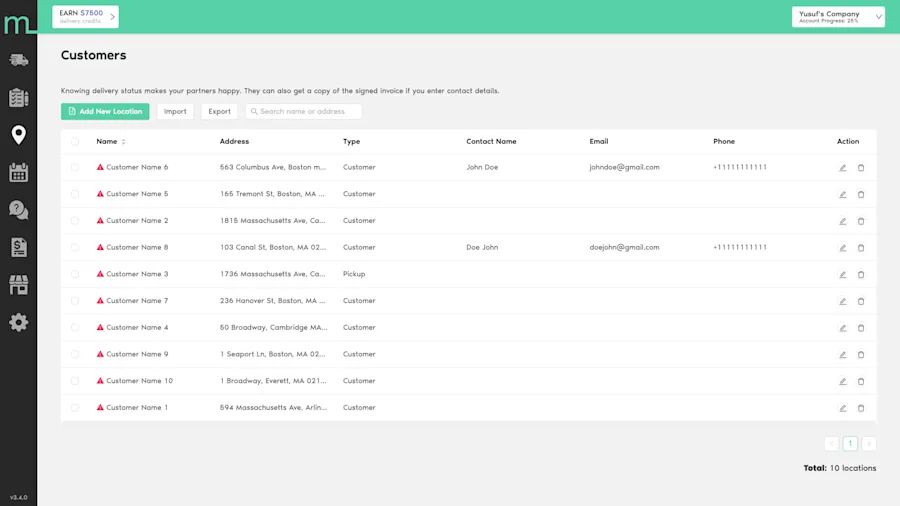The image size is (900, 506).
Task: Click the email doejohn@gmail.com
Action: pos(624,247)
